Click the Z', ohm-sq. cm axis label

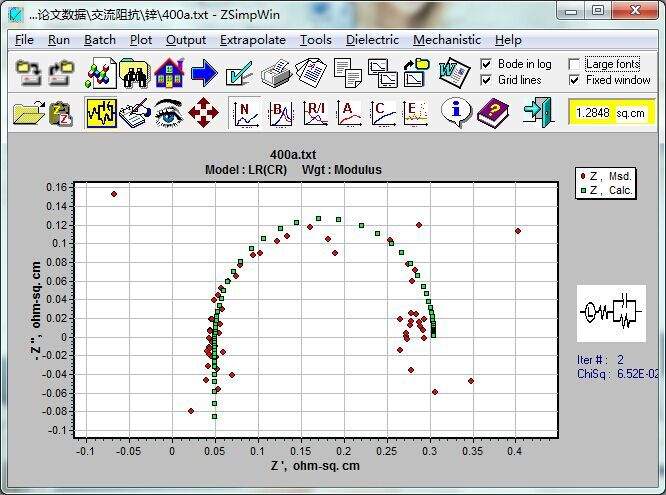pos(315,466)
